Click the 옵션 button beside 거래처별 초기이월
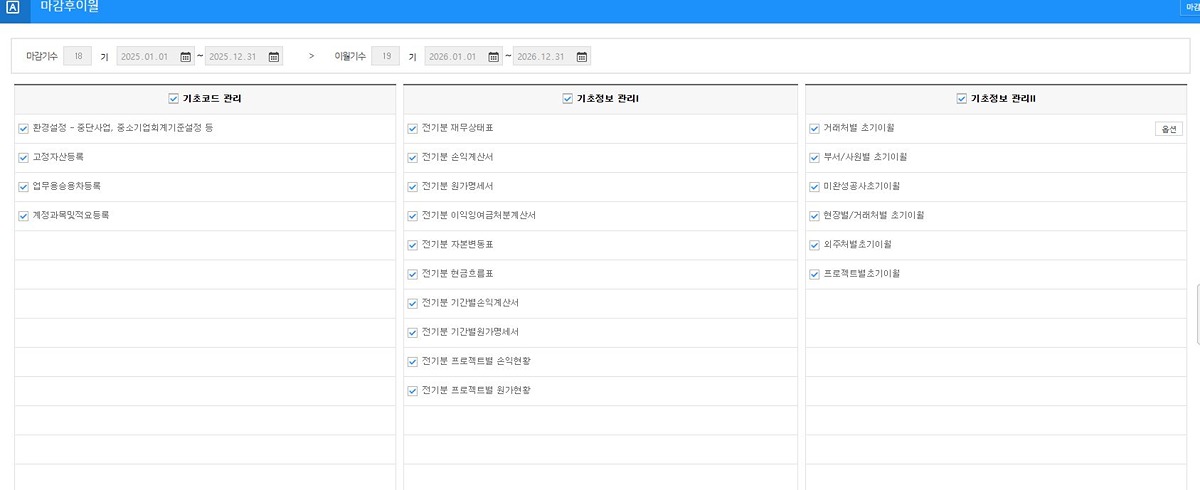 [x=1168, y=129]
